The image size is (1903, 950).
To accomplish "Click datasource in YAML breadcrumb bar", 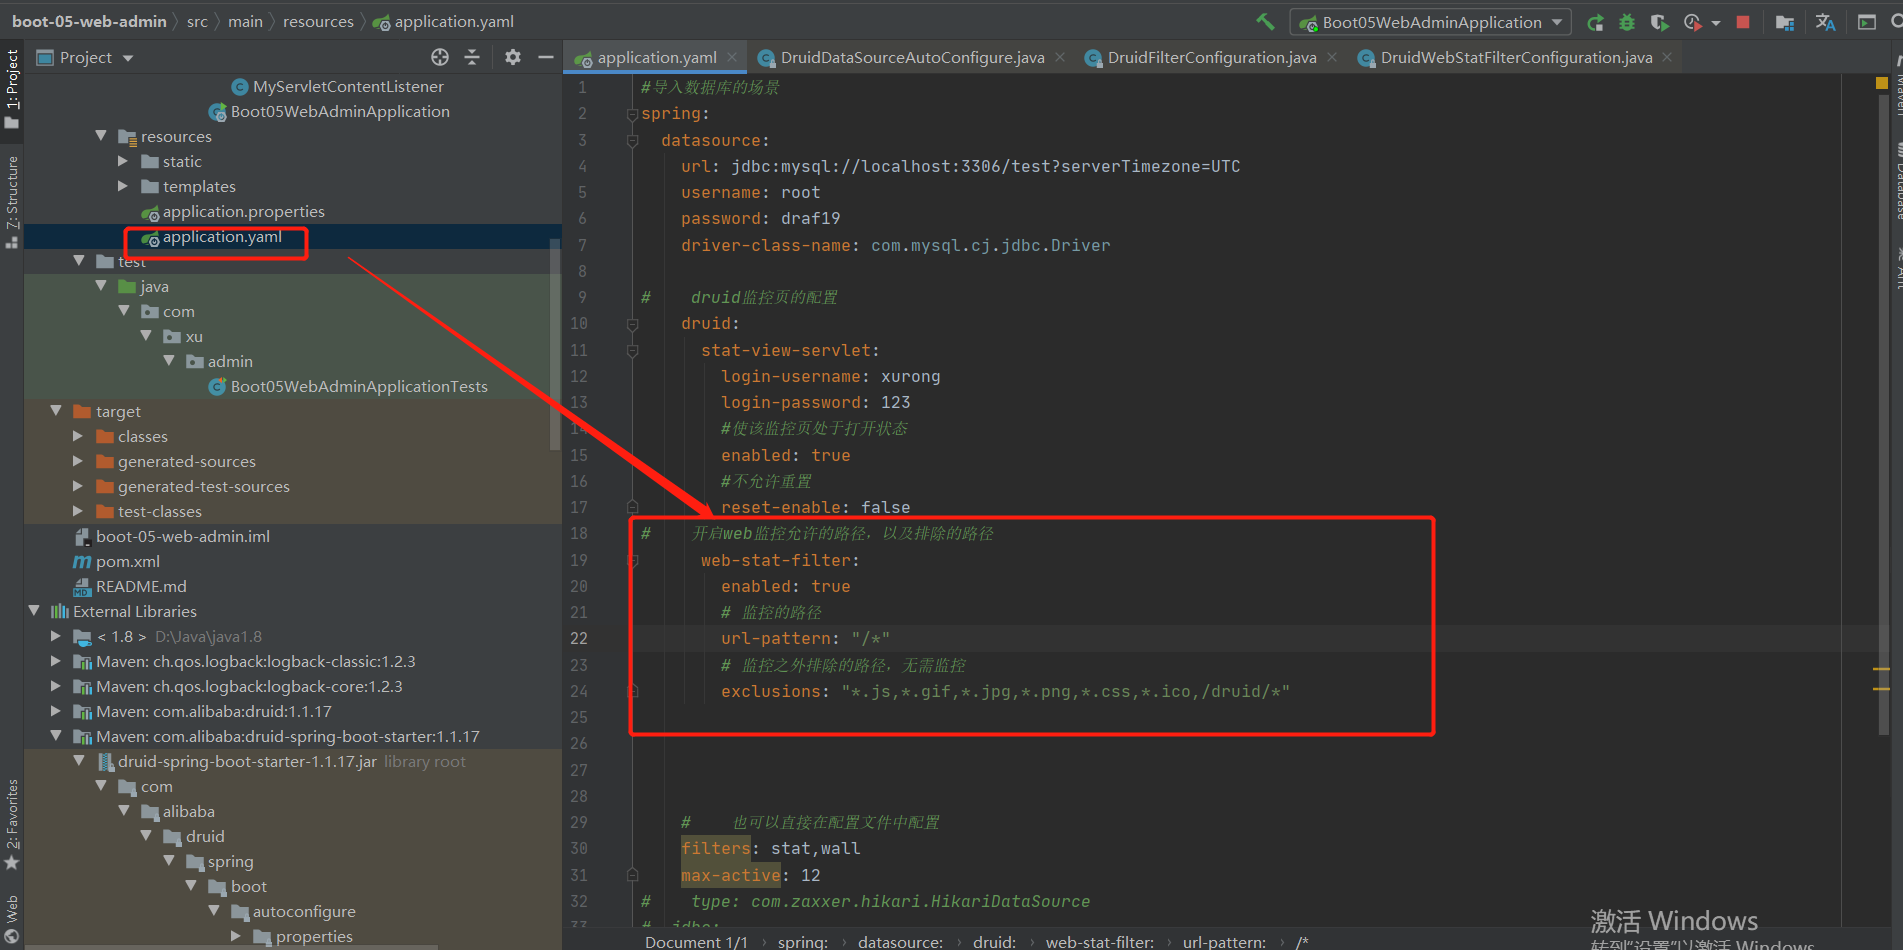I will (x=900, y=942).
